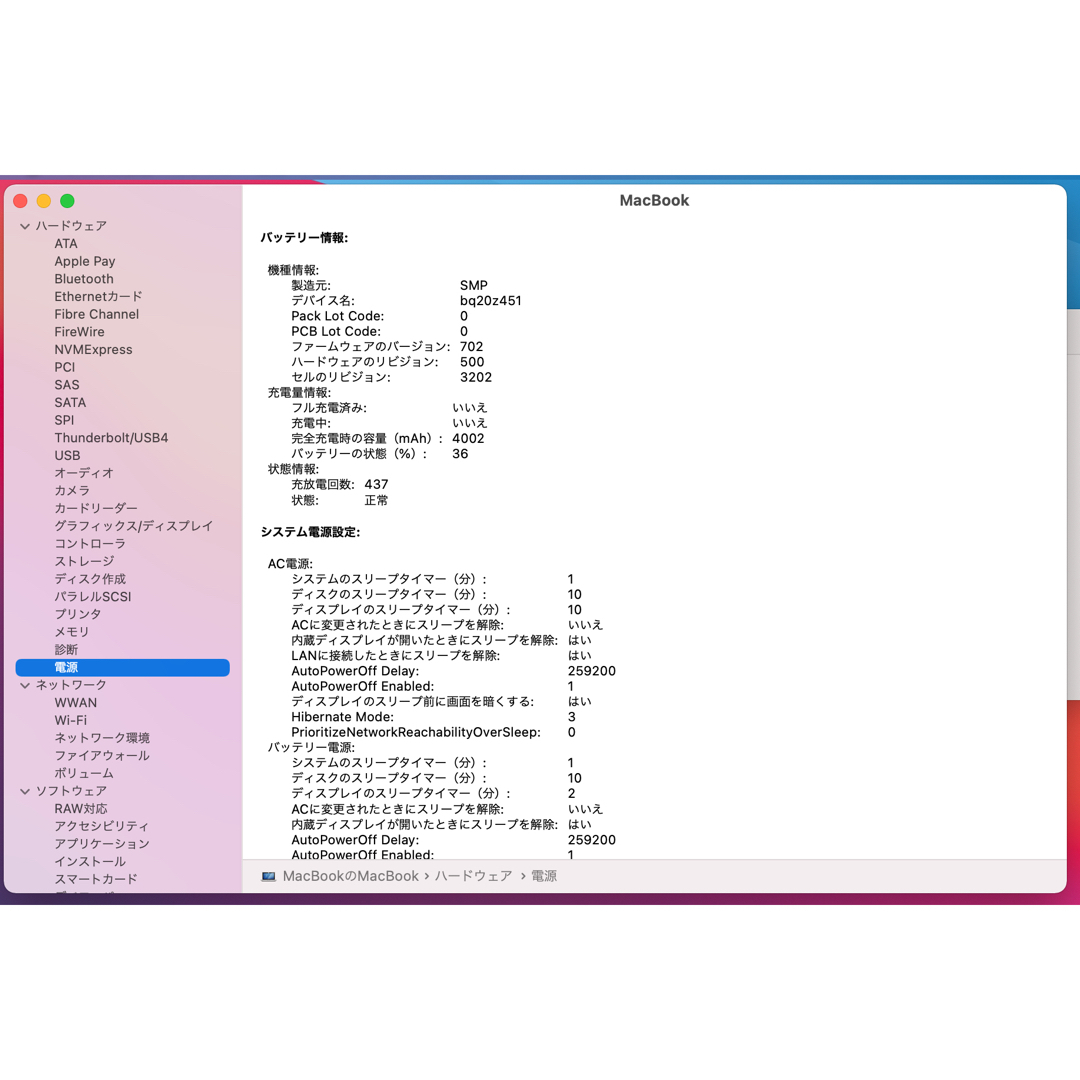Open Thunderbolt/USB4 entry
Screen dimensions: 1080x1080
point(111,438)
